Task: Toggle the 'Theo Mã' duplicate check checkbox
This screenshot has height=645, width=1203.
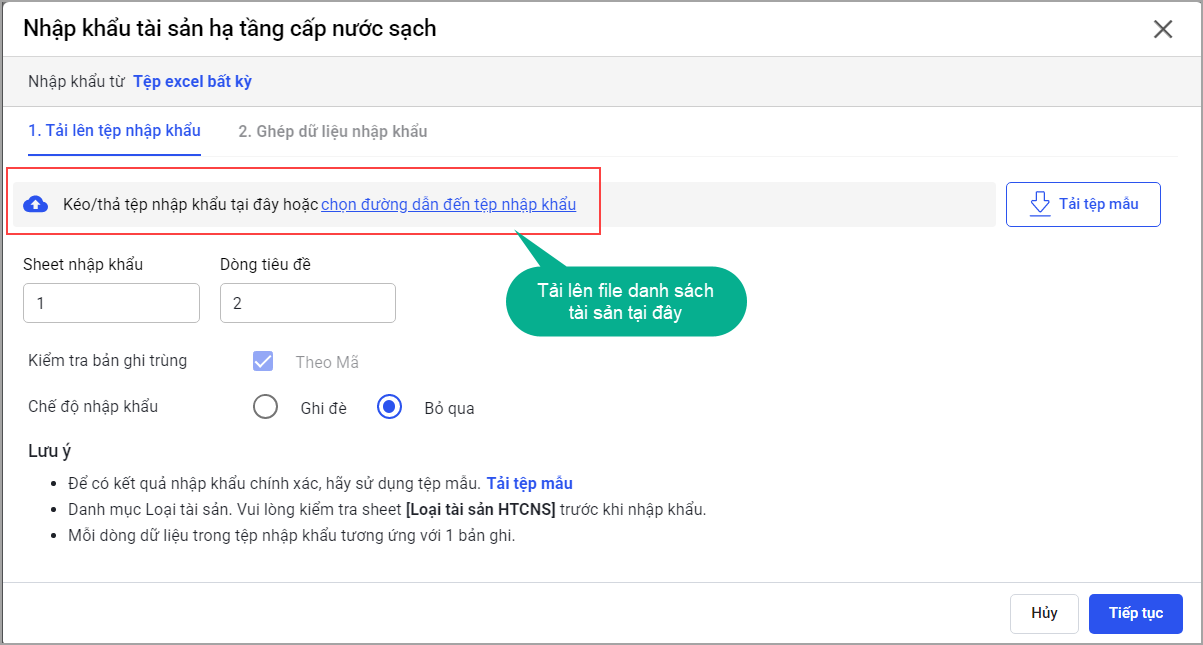Action: (x=264, y=362)
